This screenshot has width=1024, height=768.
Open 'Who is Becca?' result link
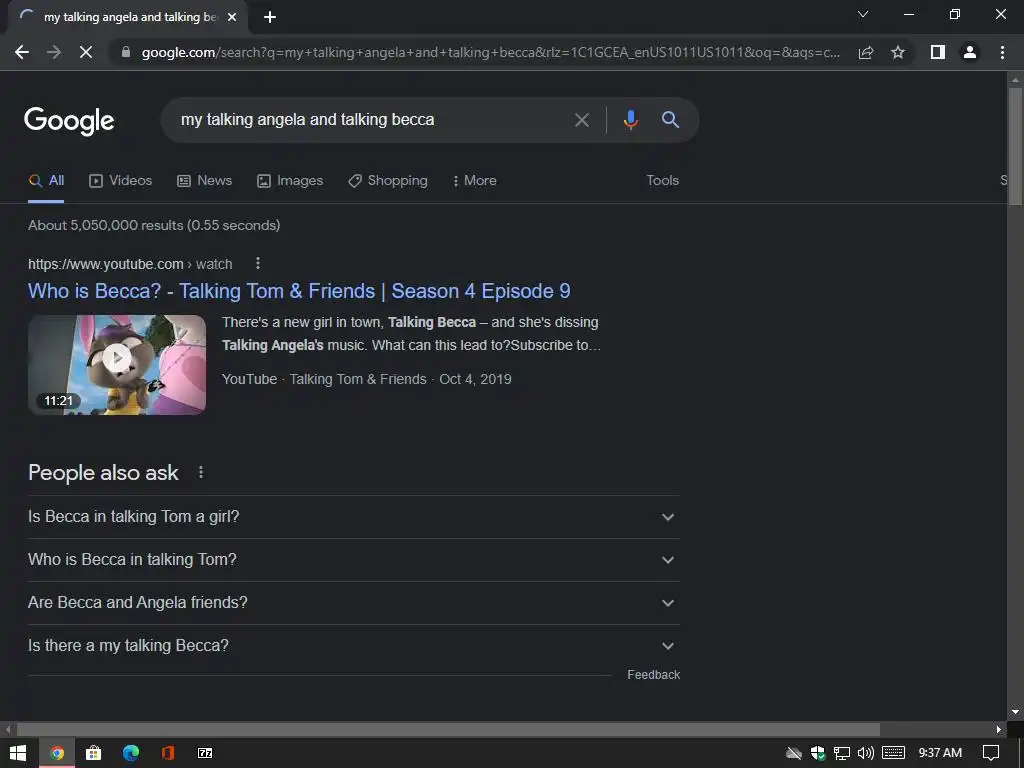pyautogui.click(x=299, y=291)
